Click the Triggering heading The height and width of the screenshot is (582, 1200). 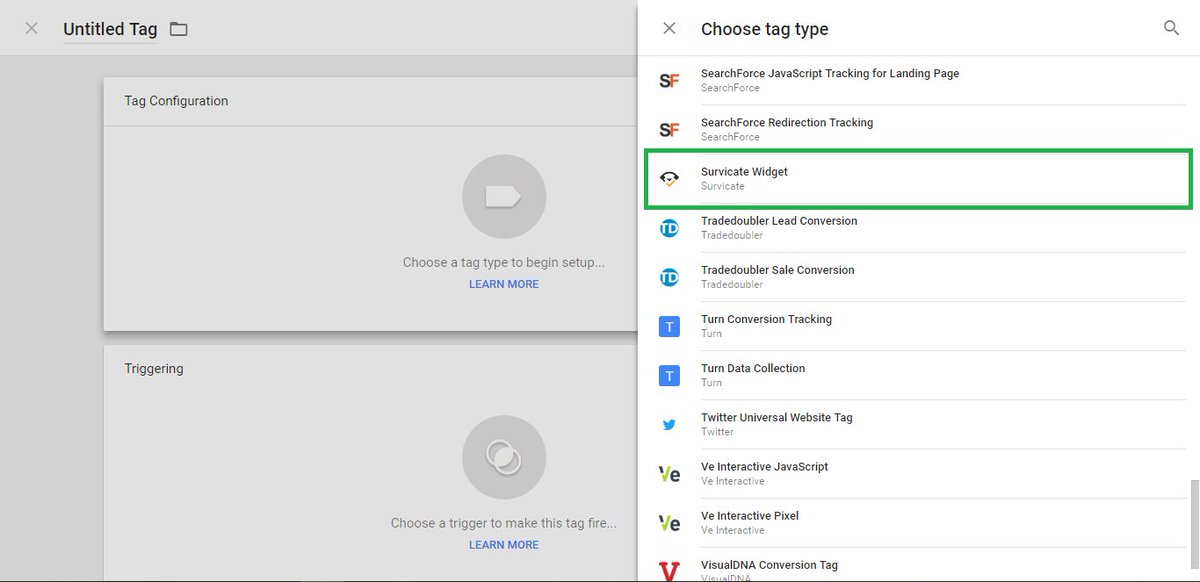pos(154,369)
